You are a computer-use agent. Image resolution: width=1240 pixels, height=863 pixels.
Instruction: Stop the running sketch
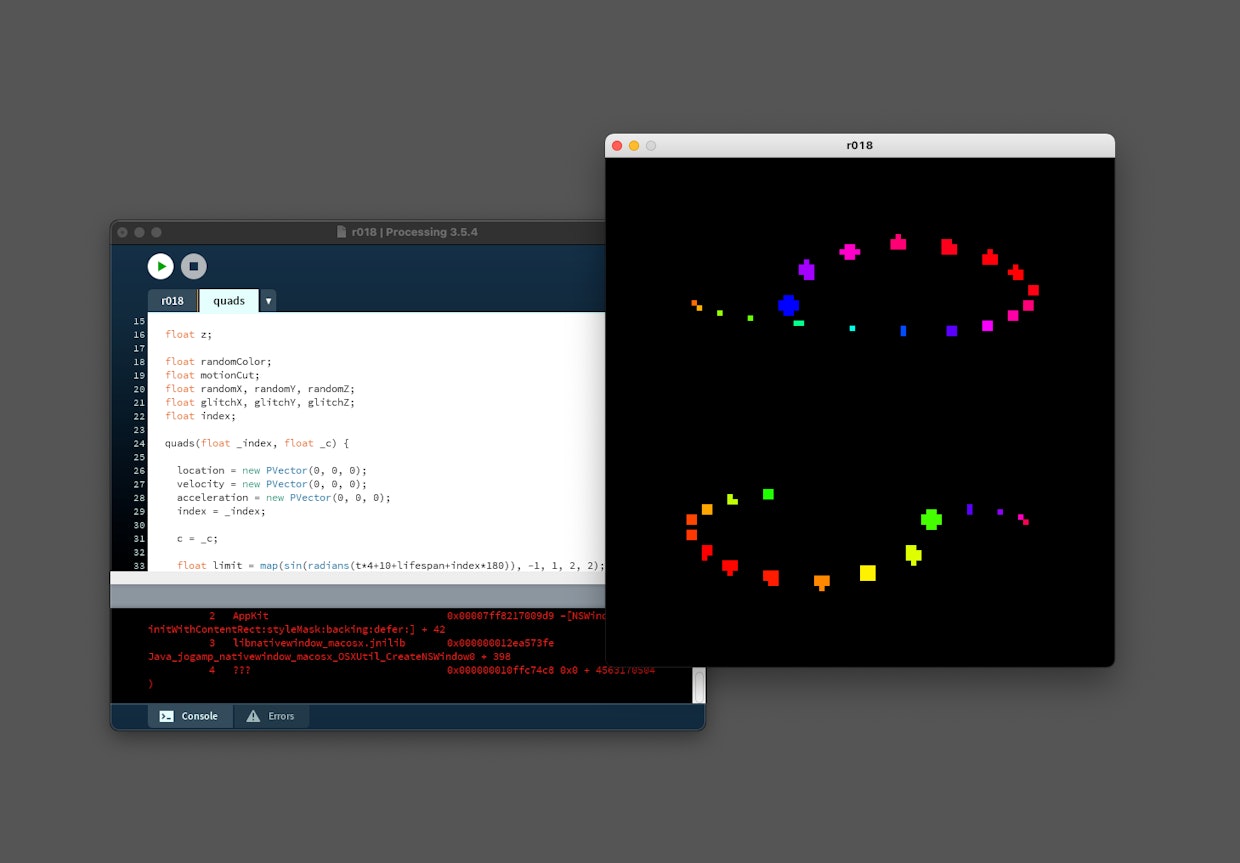(x=194, y=266)
